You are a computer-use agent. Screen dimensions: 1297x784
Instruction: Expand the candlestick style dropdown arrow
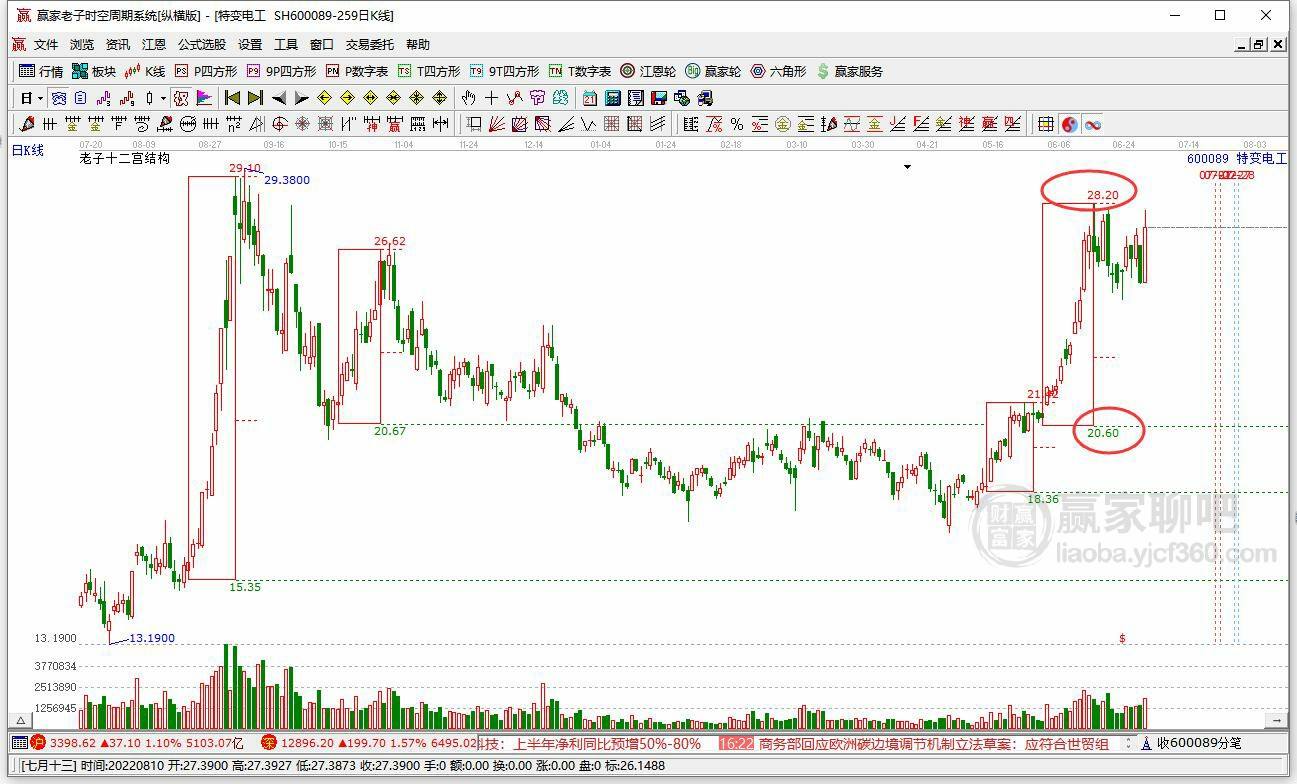pos(163,98)
